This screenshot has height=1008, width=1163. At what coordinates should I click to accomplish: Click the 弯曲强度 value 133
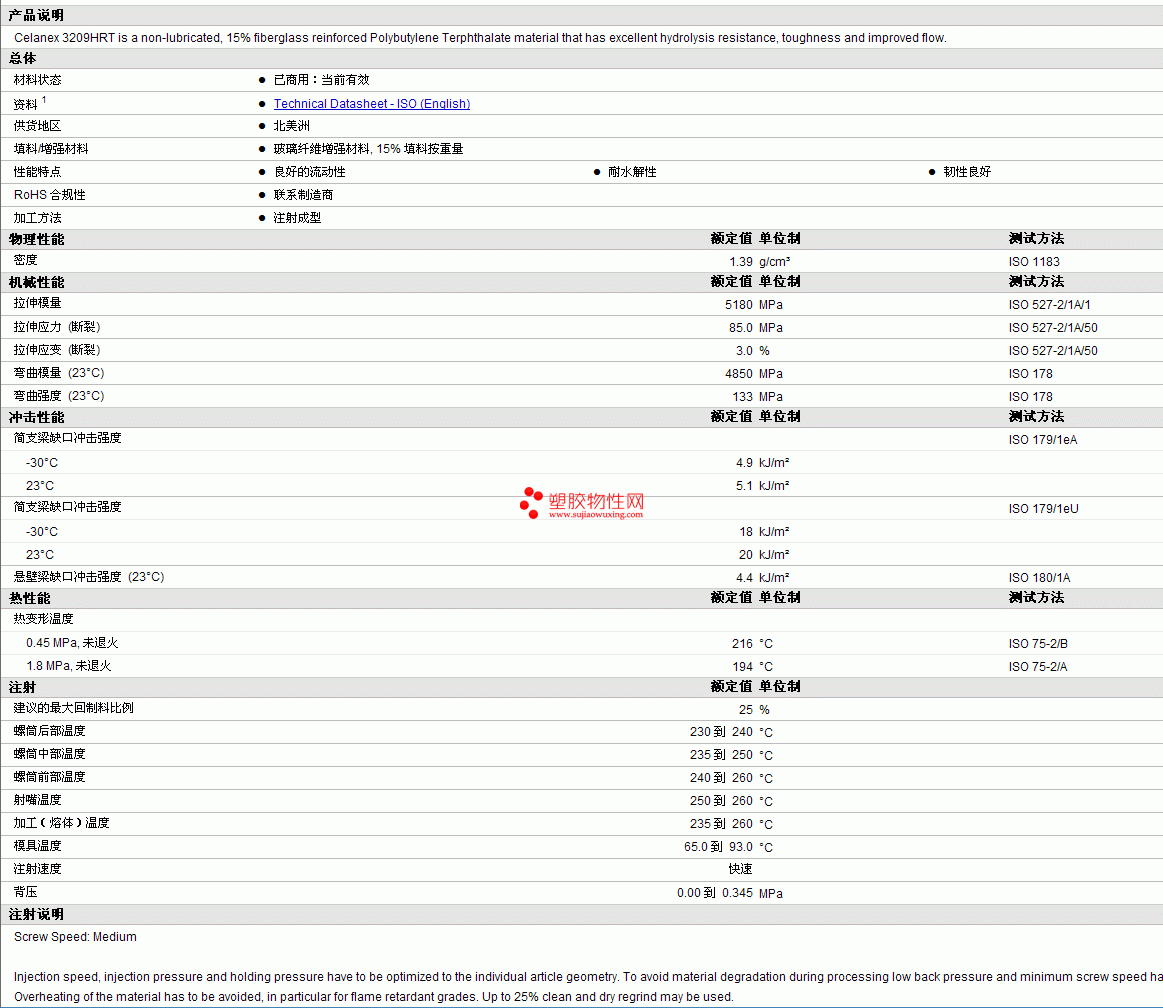(x=742, y=397)
